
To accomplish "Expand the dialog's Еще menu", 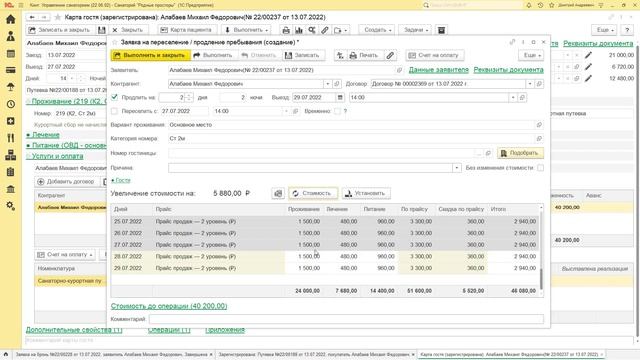I will tap(531, 55).
